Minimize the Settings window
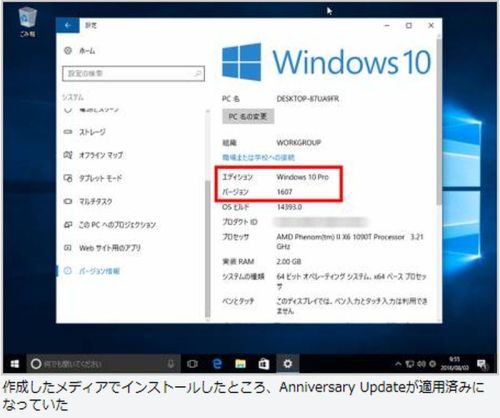Viewport: 500px width, 418px height. 387,25
